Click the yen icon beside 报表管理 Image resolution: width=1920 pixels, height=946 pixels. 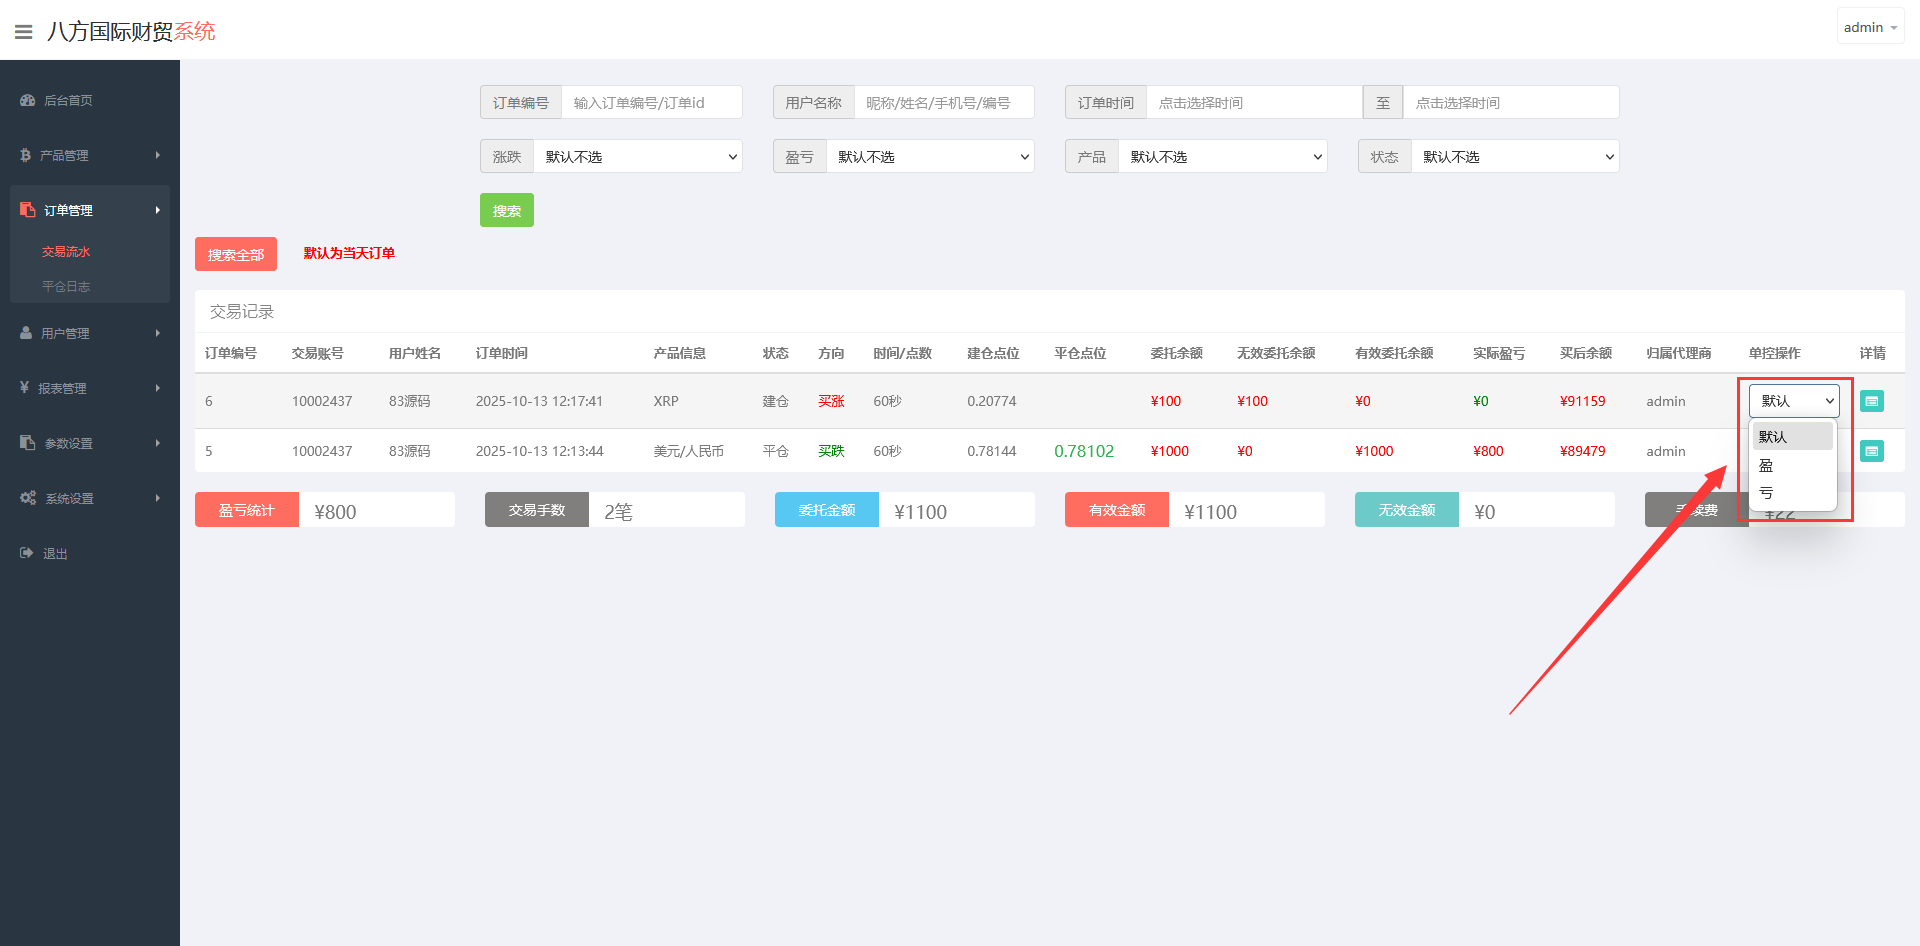click(24, 387)
